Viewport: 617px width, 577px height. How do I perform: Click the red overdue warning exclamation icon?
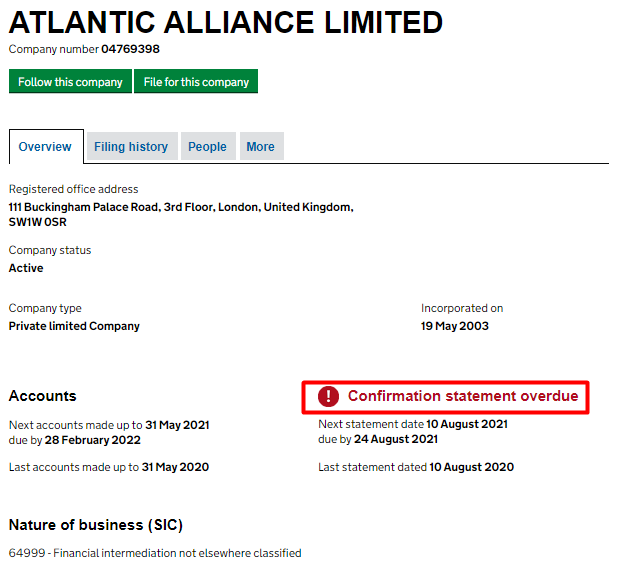[x=329, y=397]
